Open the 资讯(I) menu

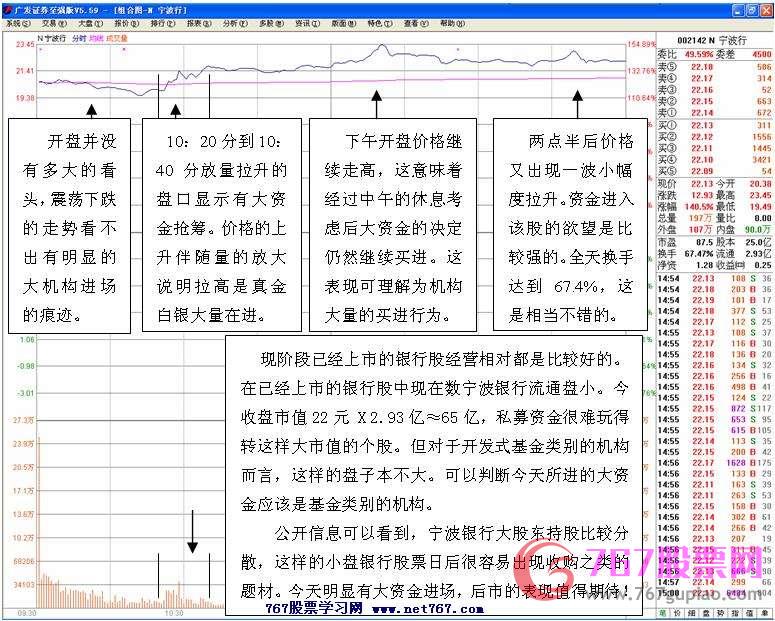coord(307,23)
